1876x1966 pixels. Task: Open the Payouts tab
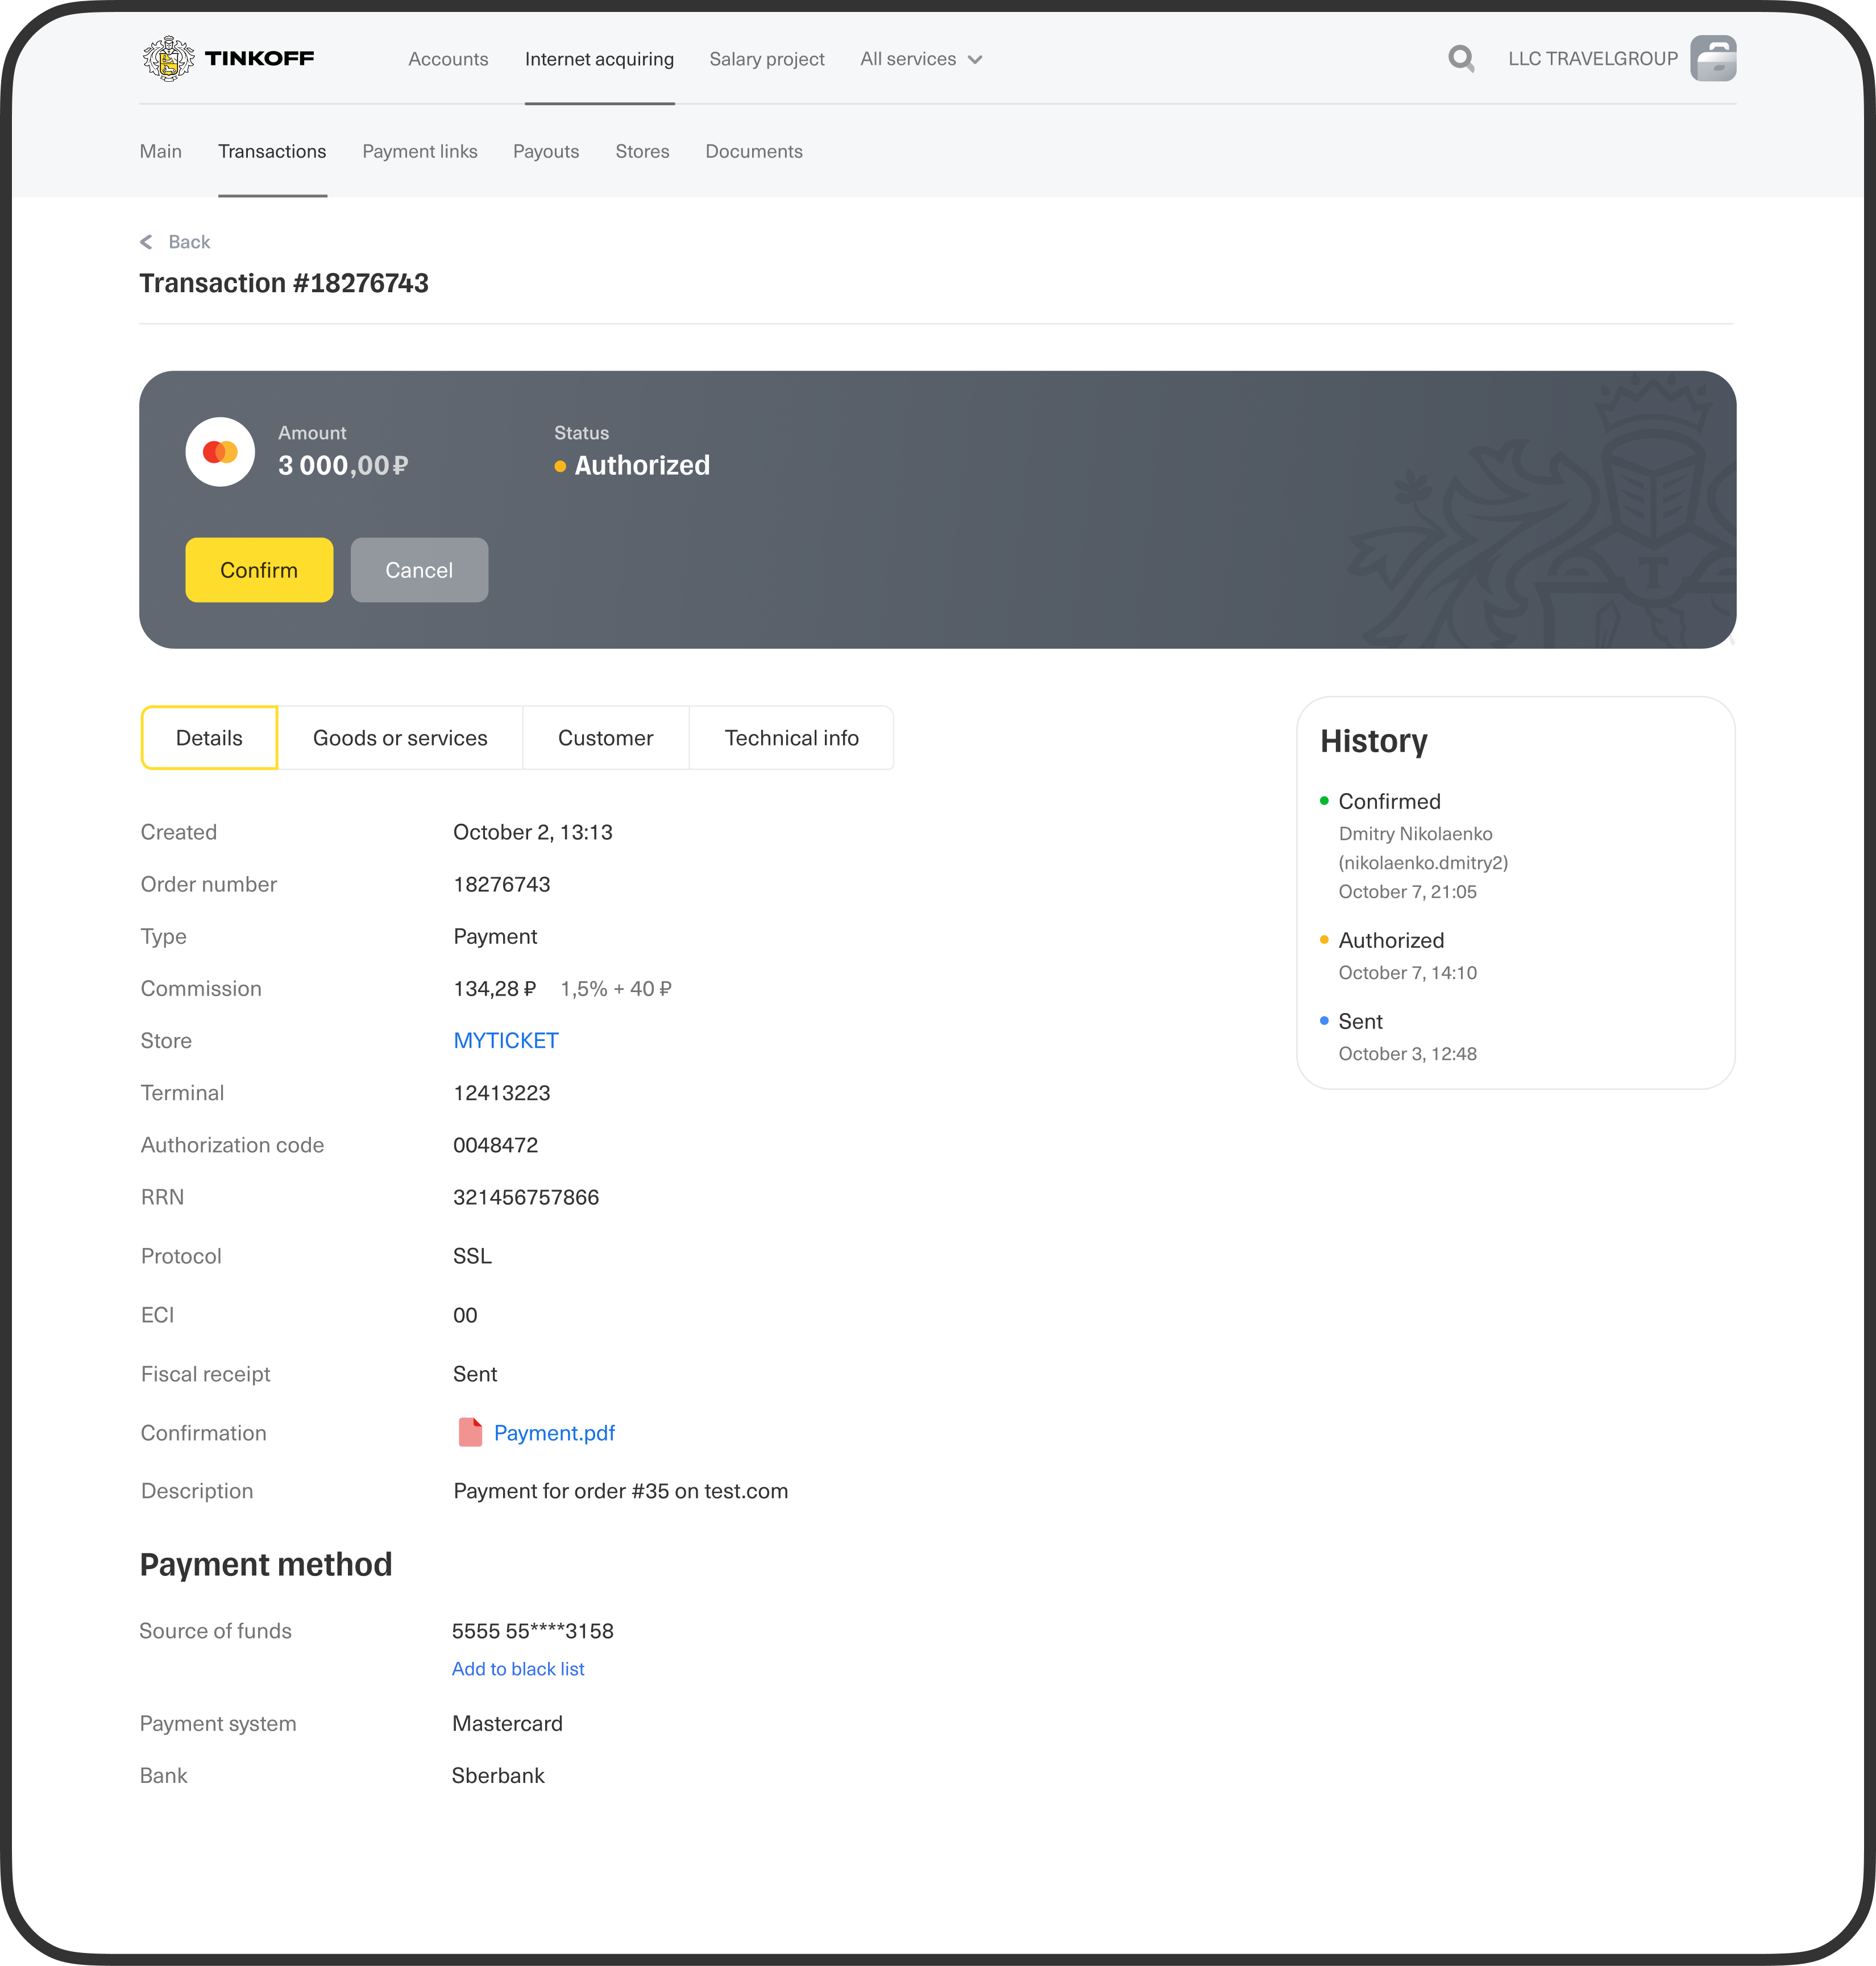[x=546, y=151]
